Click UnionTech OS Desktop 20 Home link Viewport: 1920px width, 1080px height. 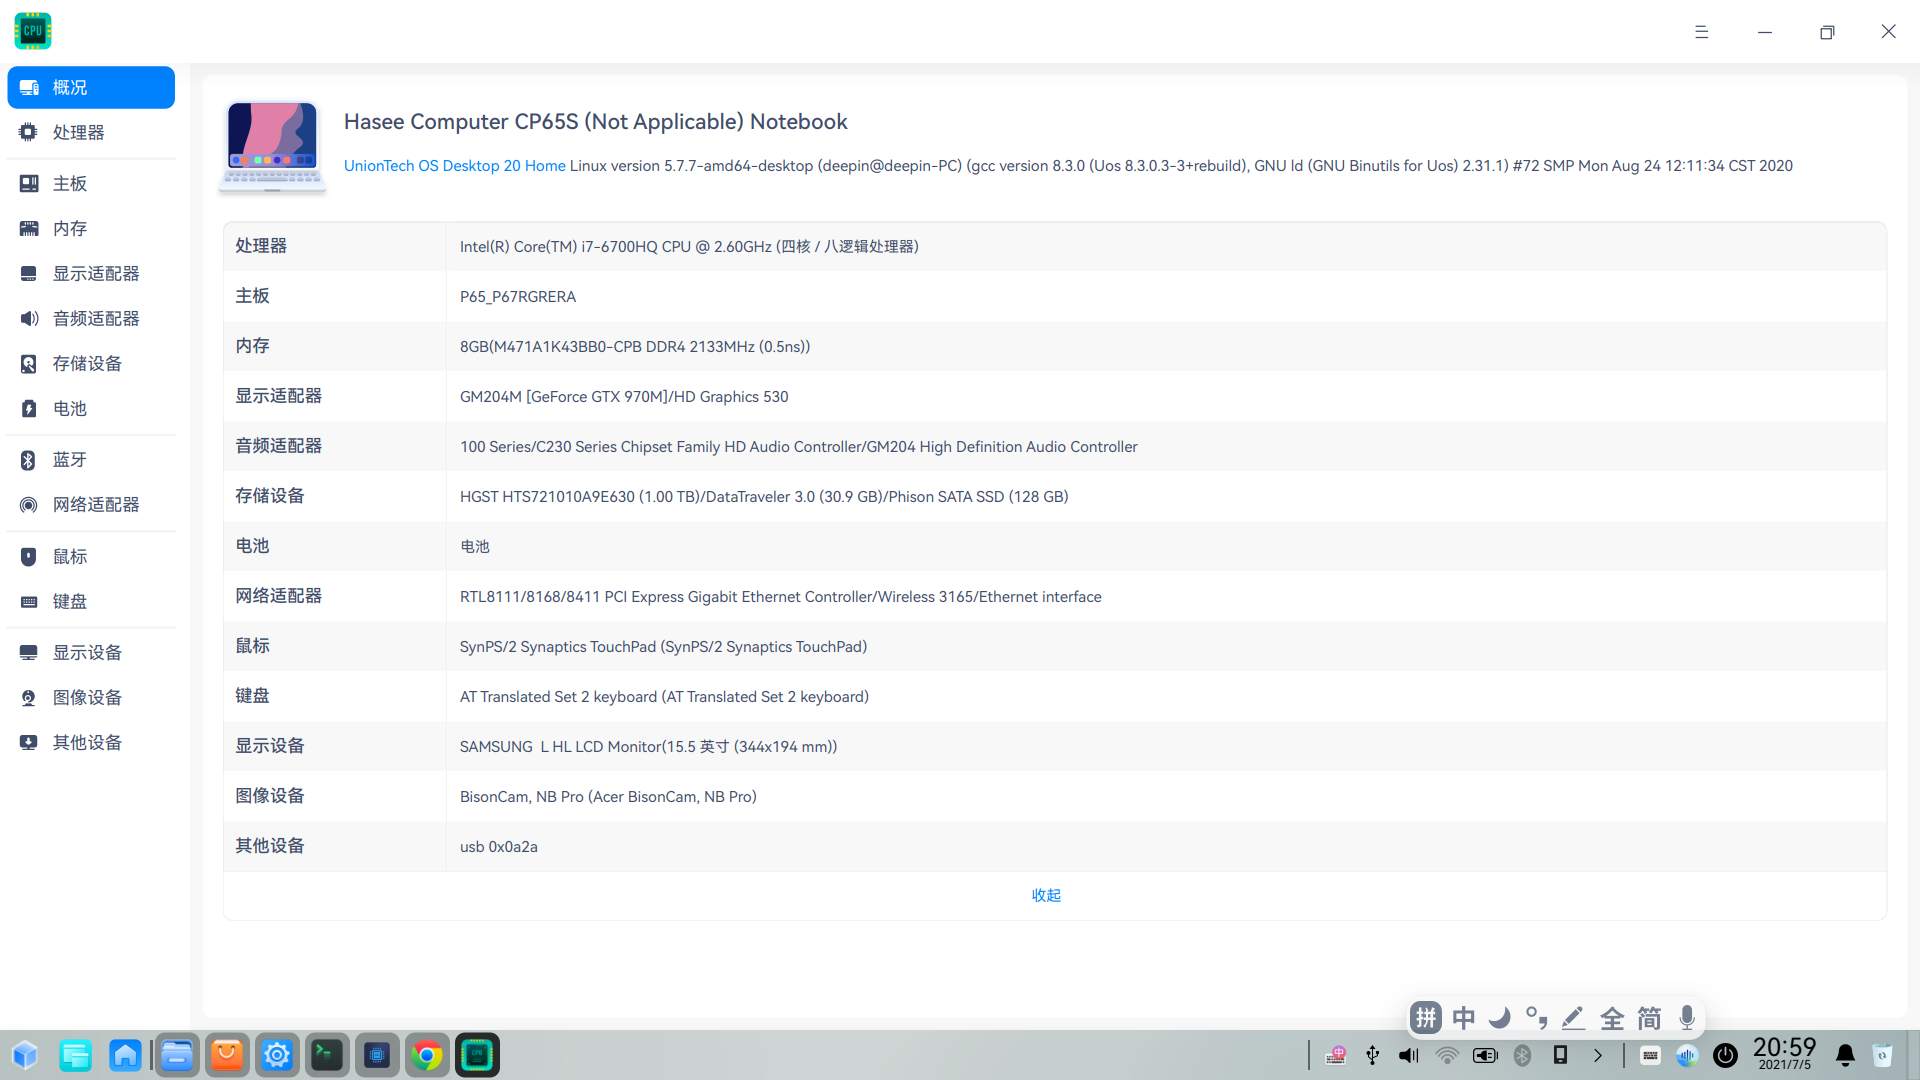click(454, 166)
